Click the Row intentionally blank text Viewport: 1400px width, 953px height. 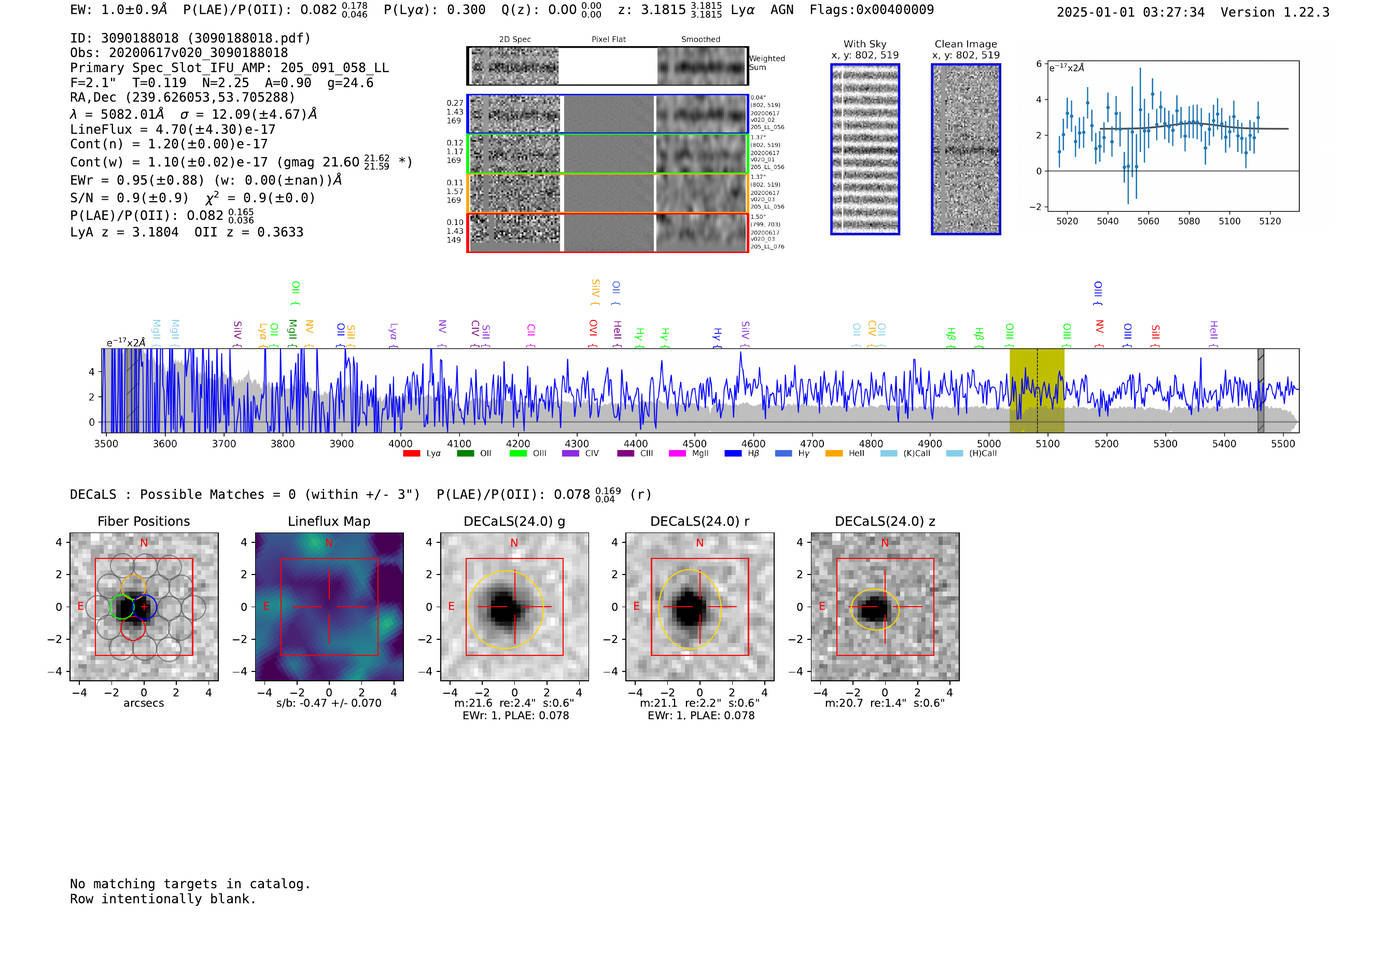click(163, 899)
